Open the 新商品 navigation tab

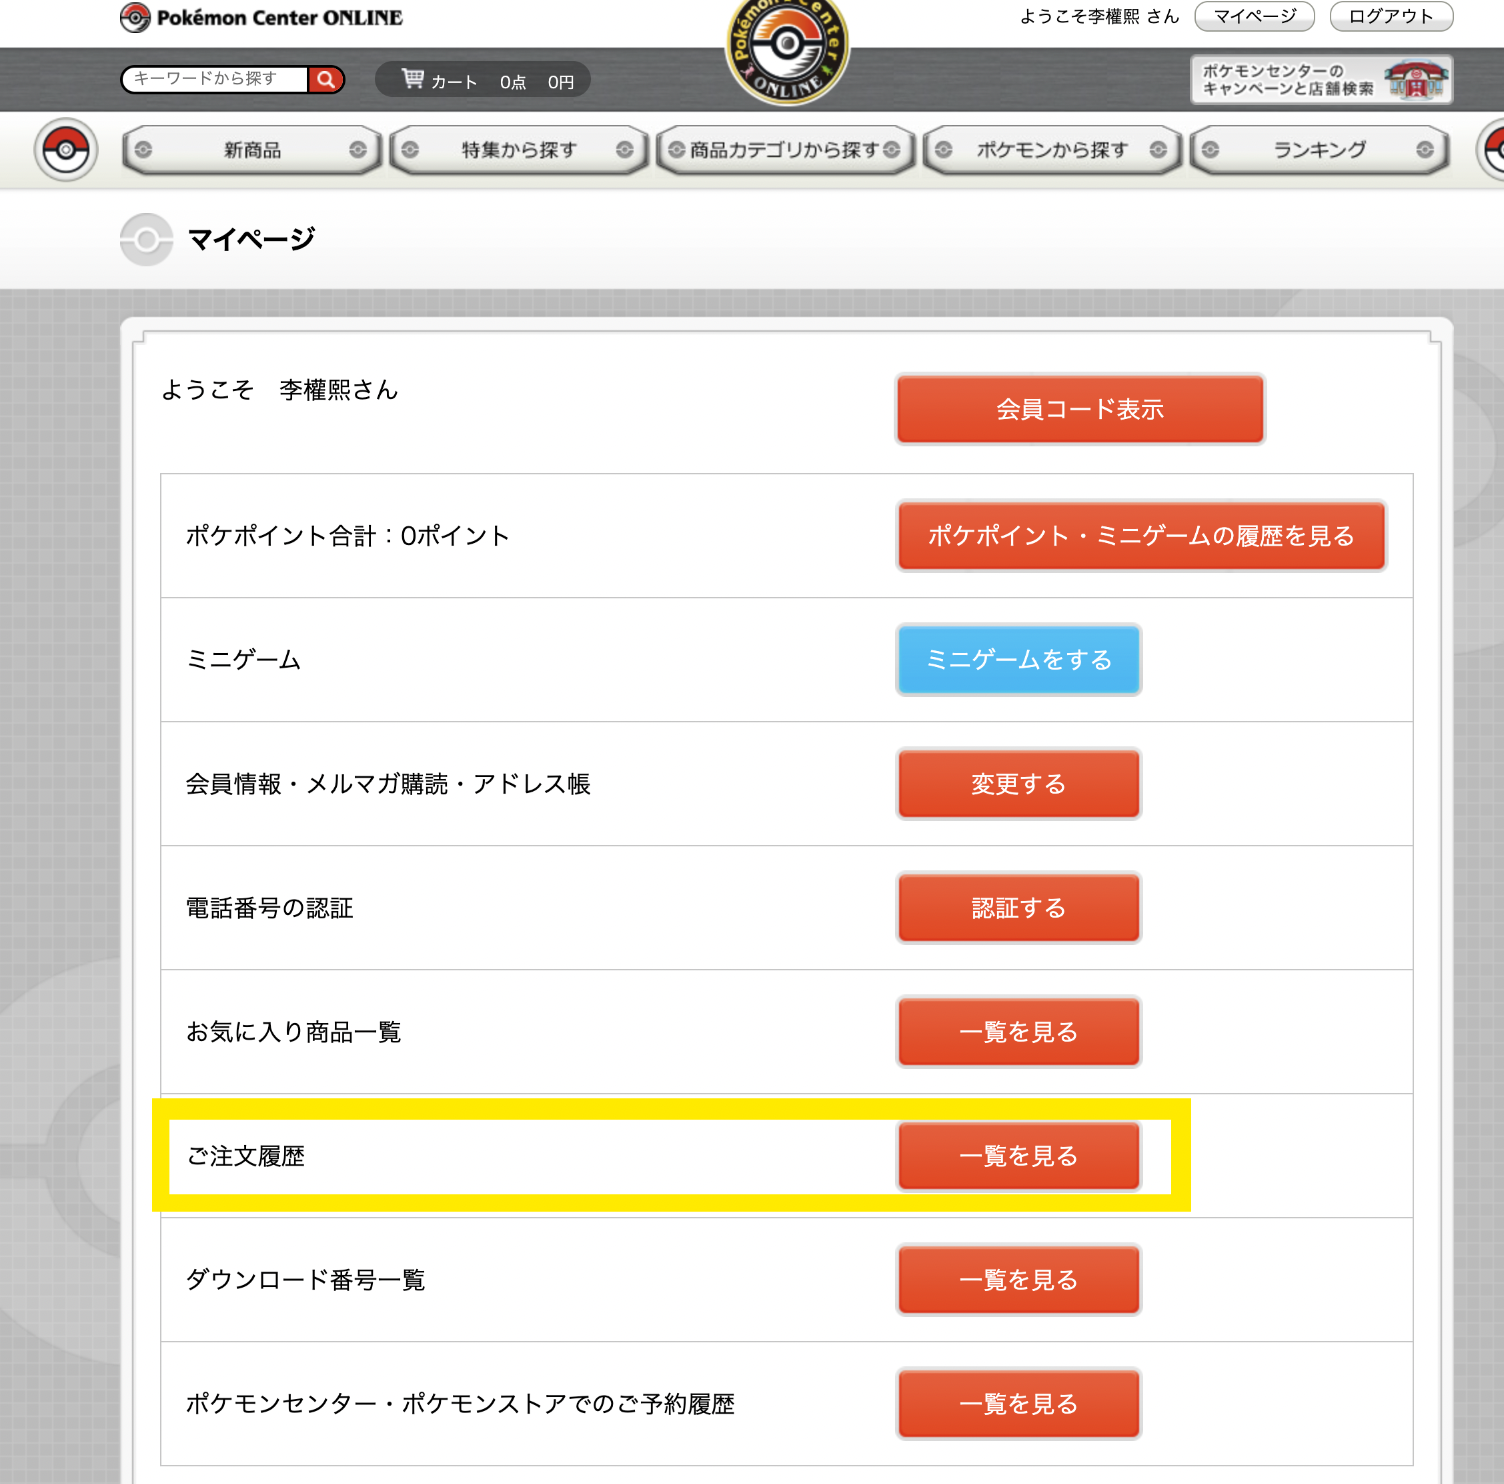(x=252, y=150)
